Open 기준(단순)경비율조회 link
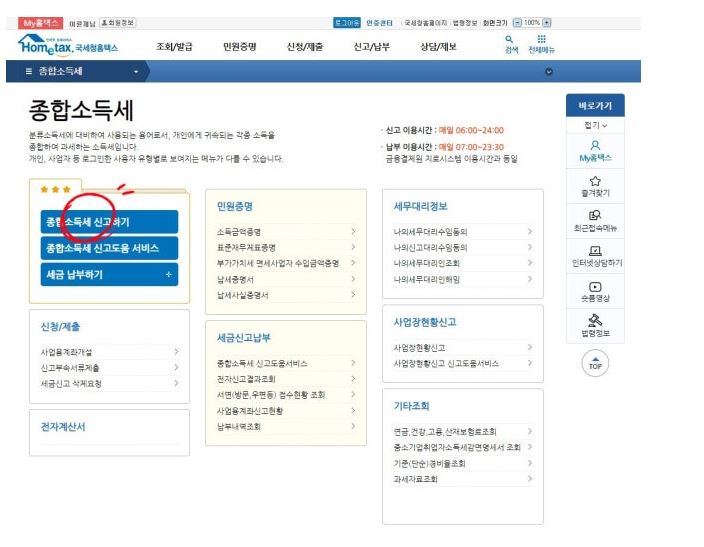This screenshot has height=547, width=704. [429, 463]
